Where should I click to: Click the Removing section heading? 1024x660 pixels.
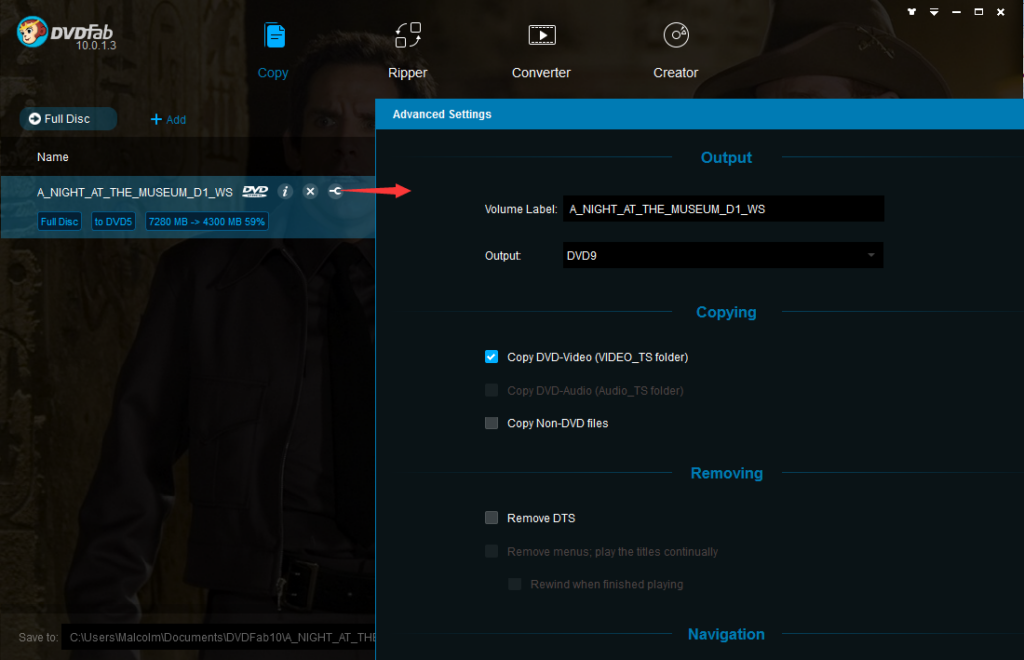[x=727, y=473]
